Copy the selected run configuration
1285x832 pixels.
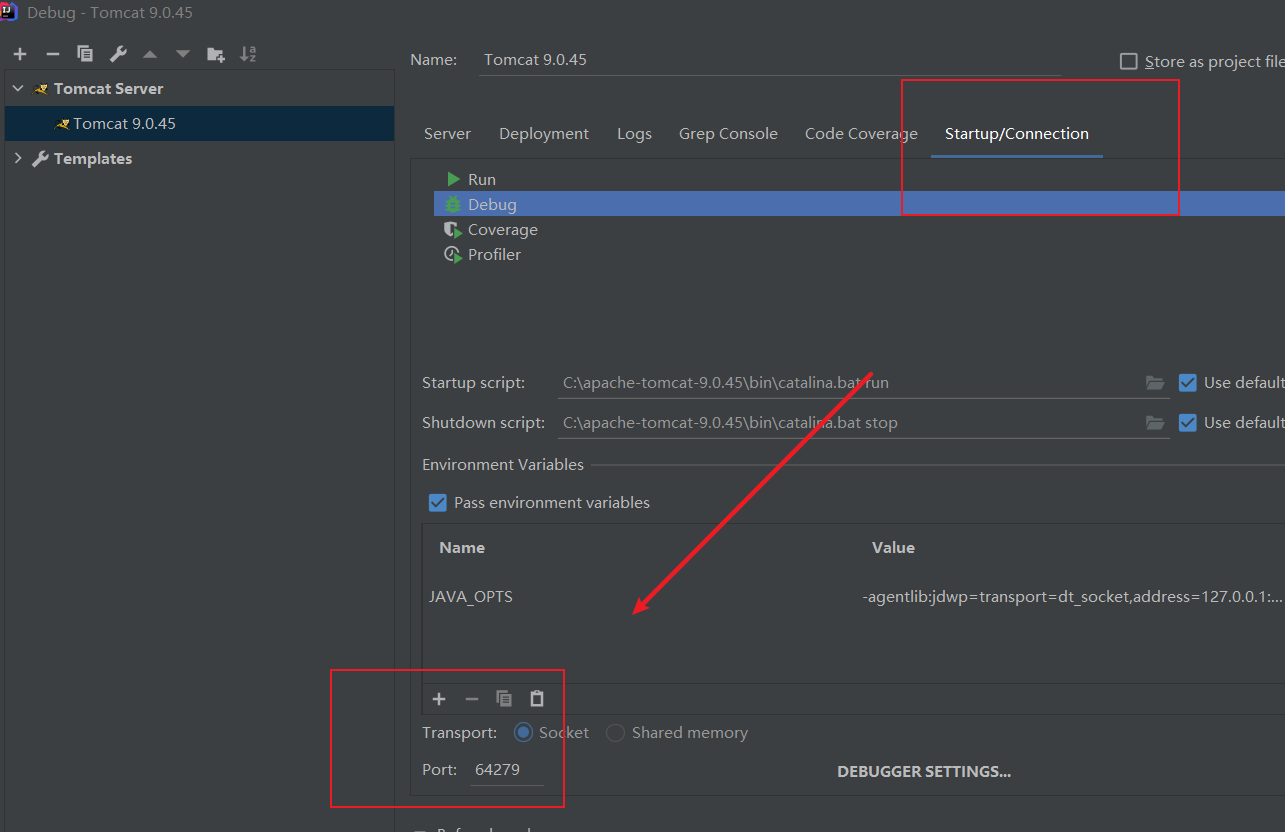tap(85, 54)
